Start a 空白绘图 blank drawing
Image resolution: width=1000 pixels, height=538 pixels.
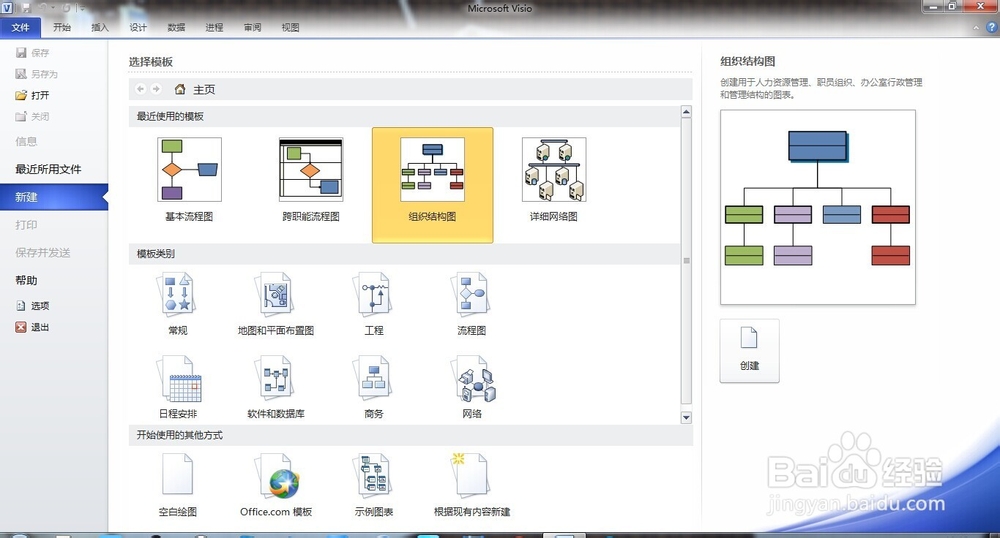[x=177, y=485]
